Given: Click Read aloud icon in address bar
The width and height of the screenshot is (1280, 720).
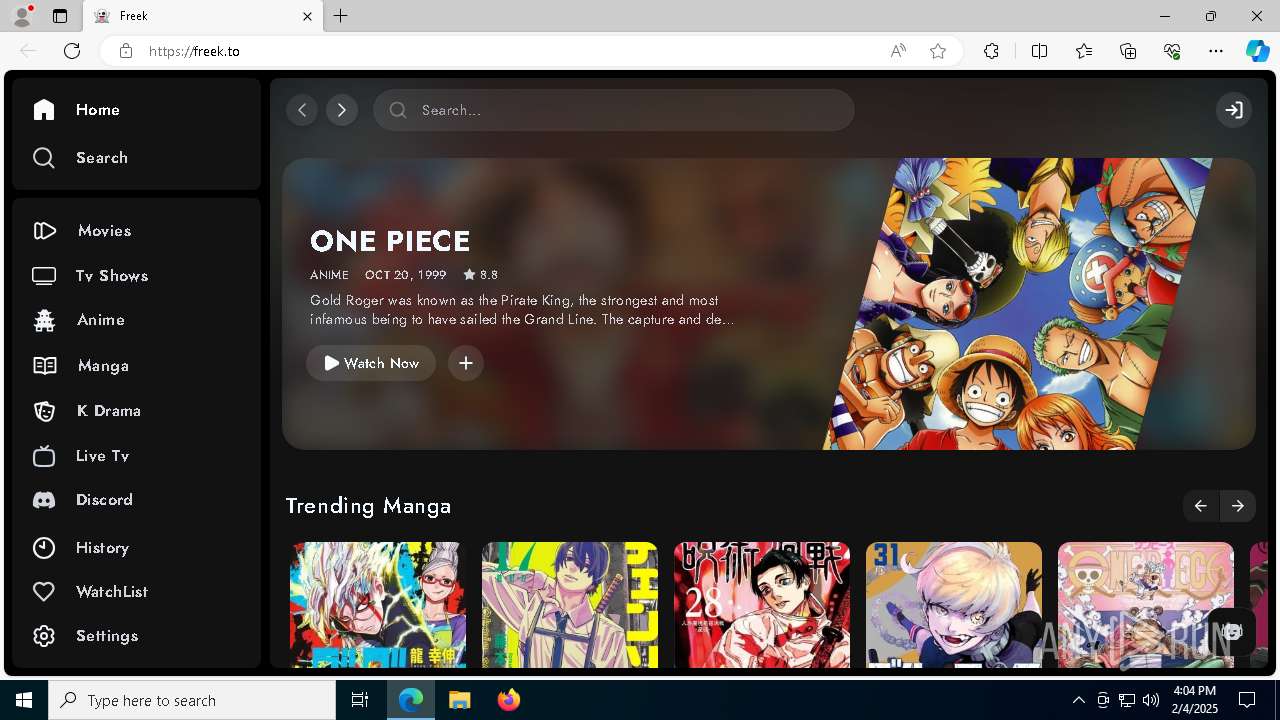Looking at the screenshot, I should [898, 51].
